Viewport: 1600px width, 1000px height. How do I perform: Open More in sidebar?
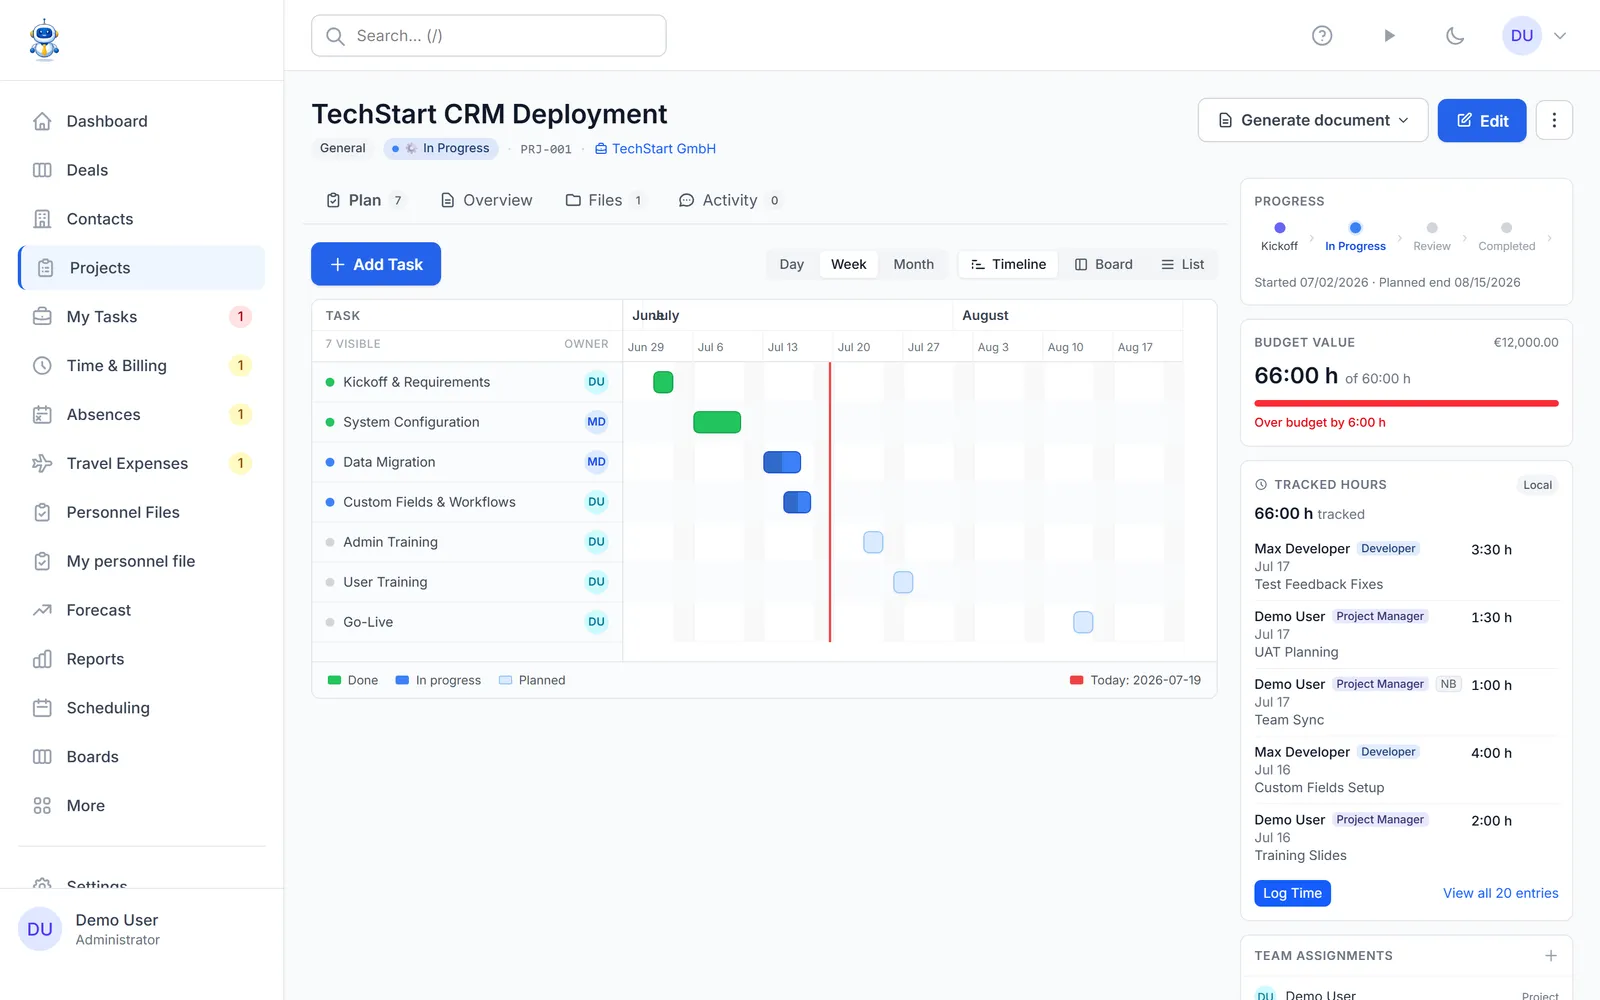(x=141, y=806)
